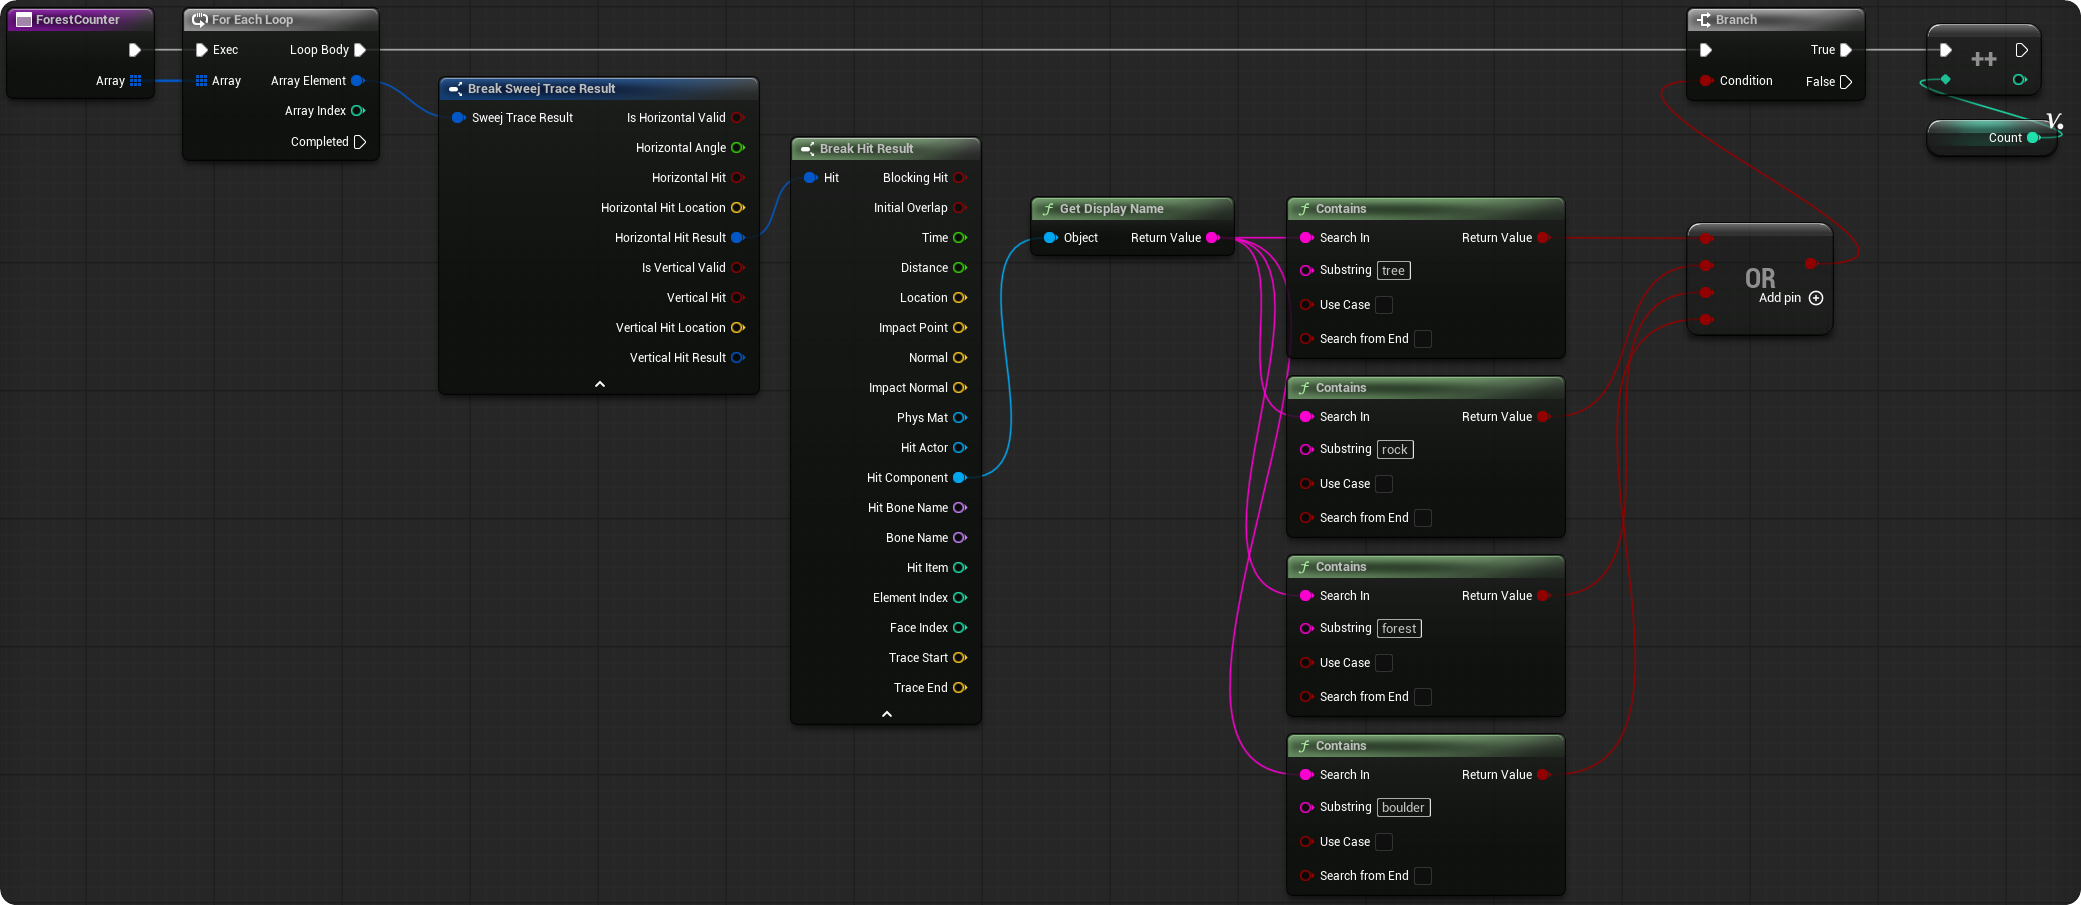The height and width of the screenshot is (905, 2081).
Task: Toggle Search from End on 'boulder' Contains node
Action: coord(1423,876)
